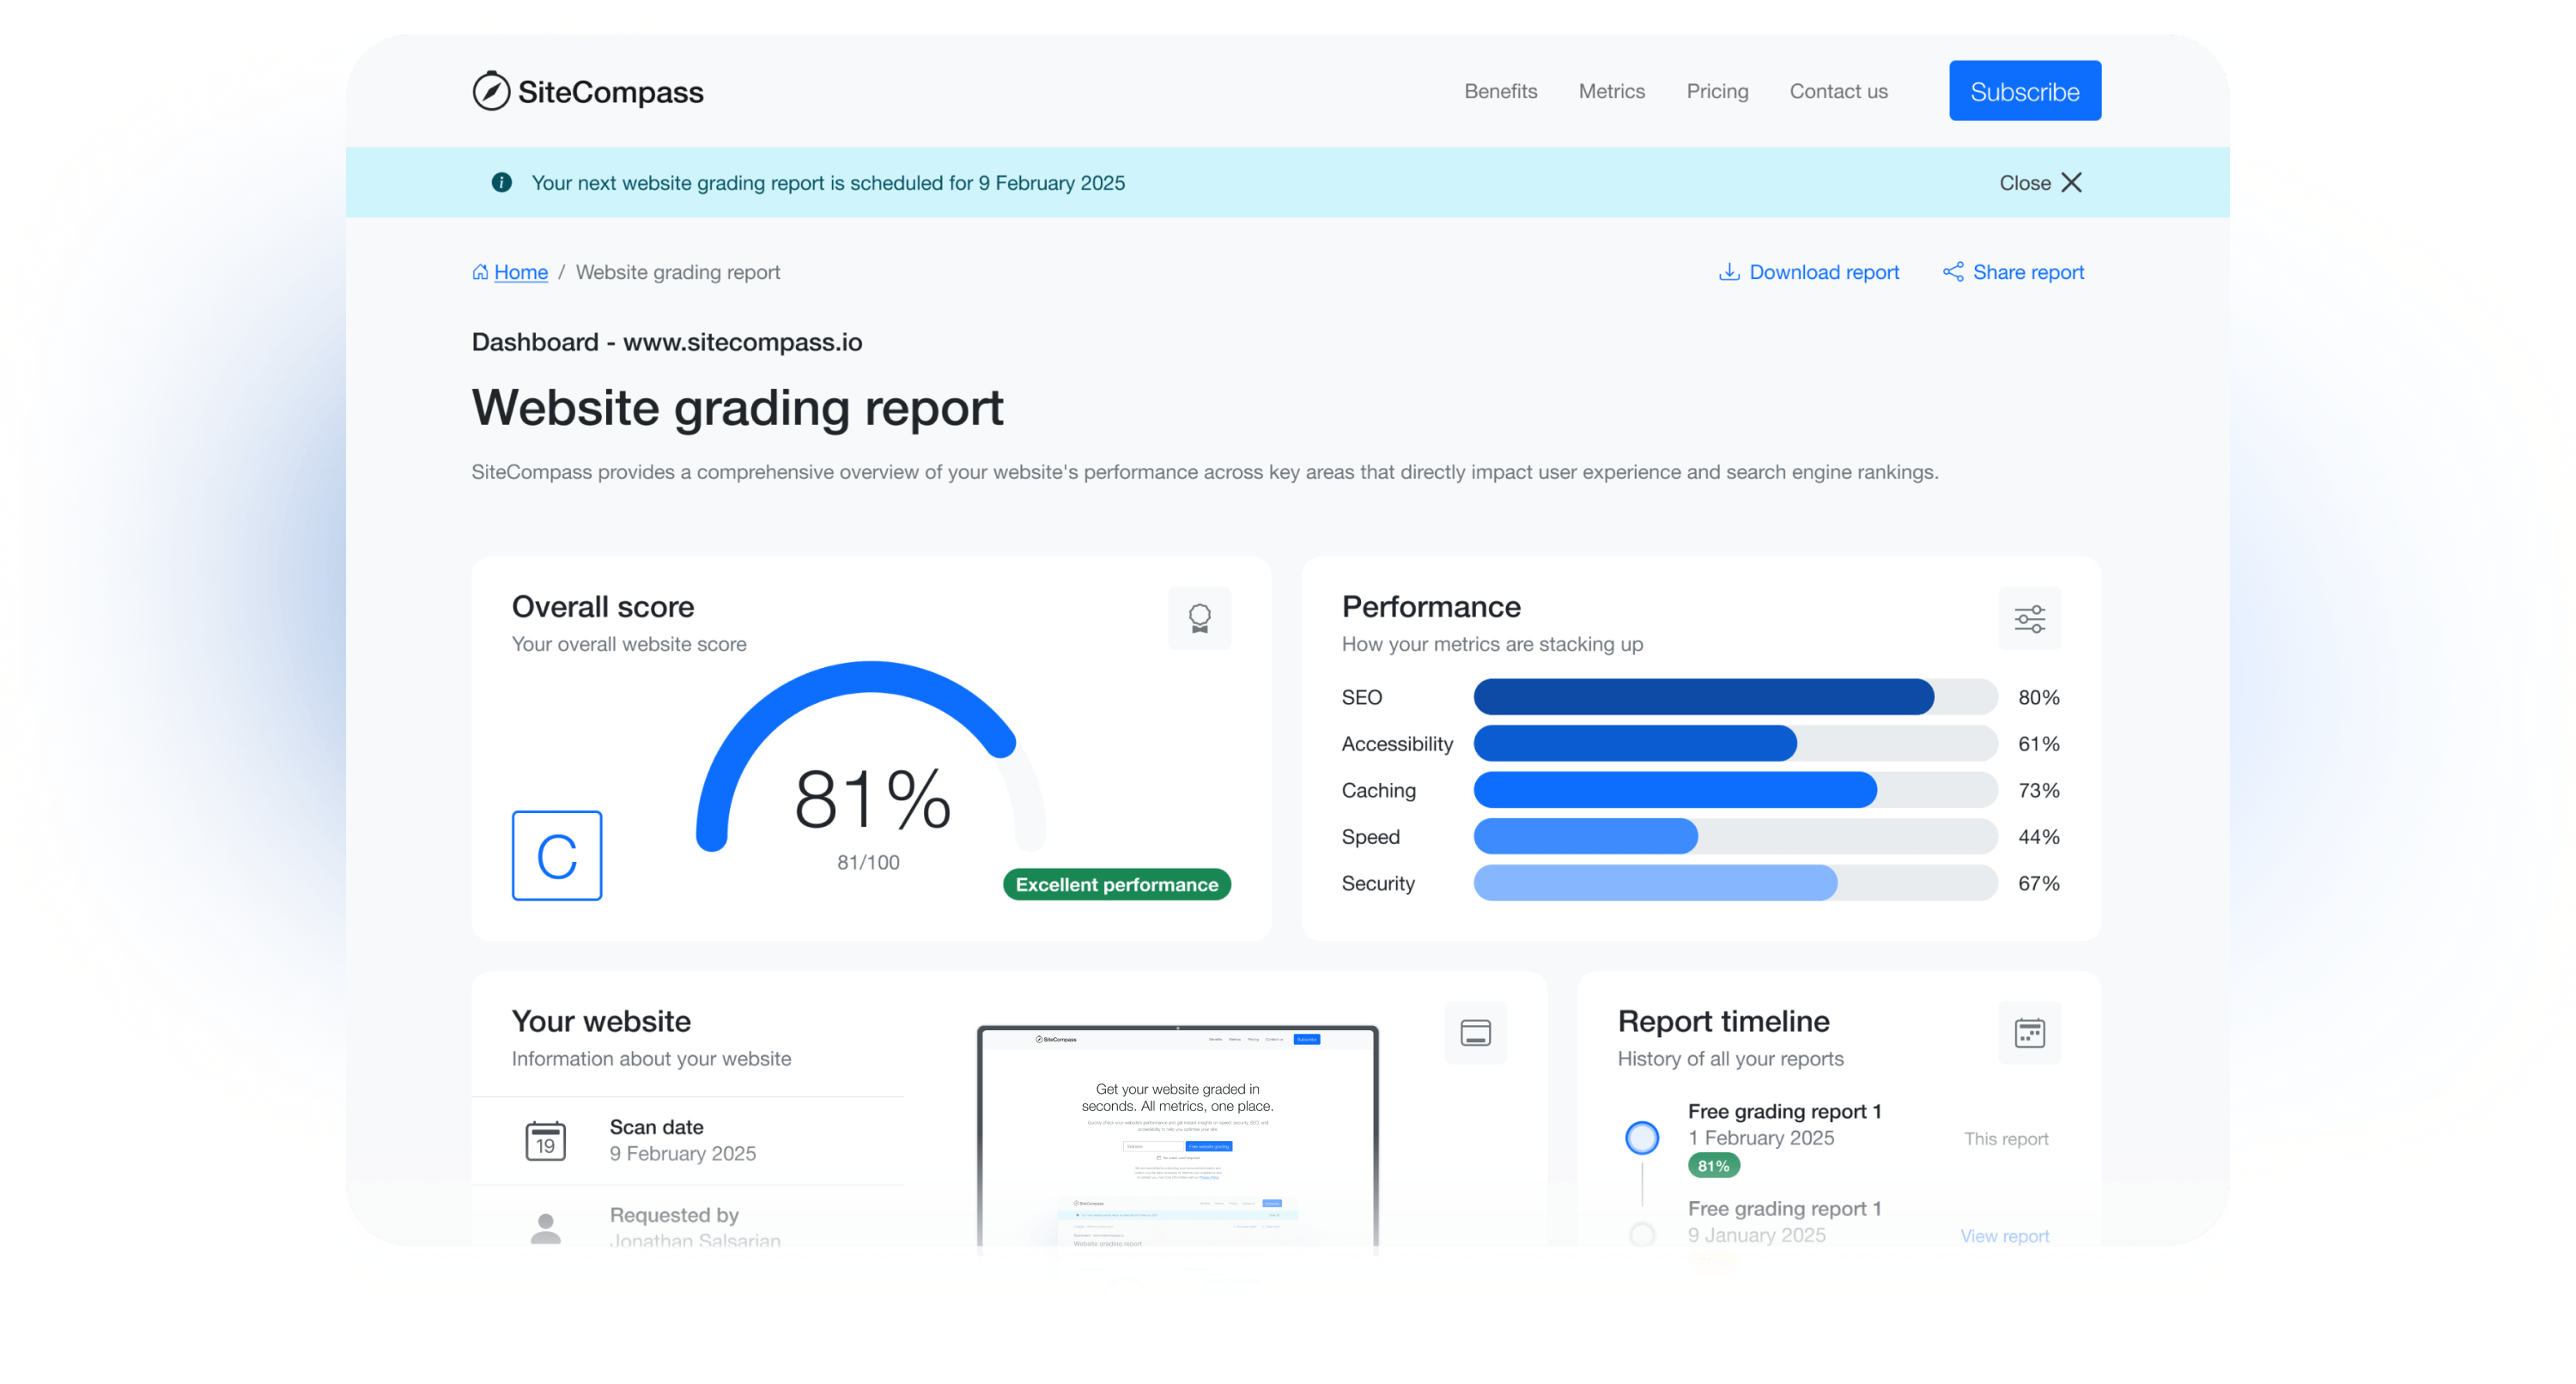Viewport: 2576px width, 1384px height.
Task: Go to Home breadcrumb link
Action: pos(520,272)
